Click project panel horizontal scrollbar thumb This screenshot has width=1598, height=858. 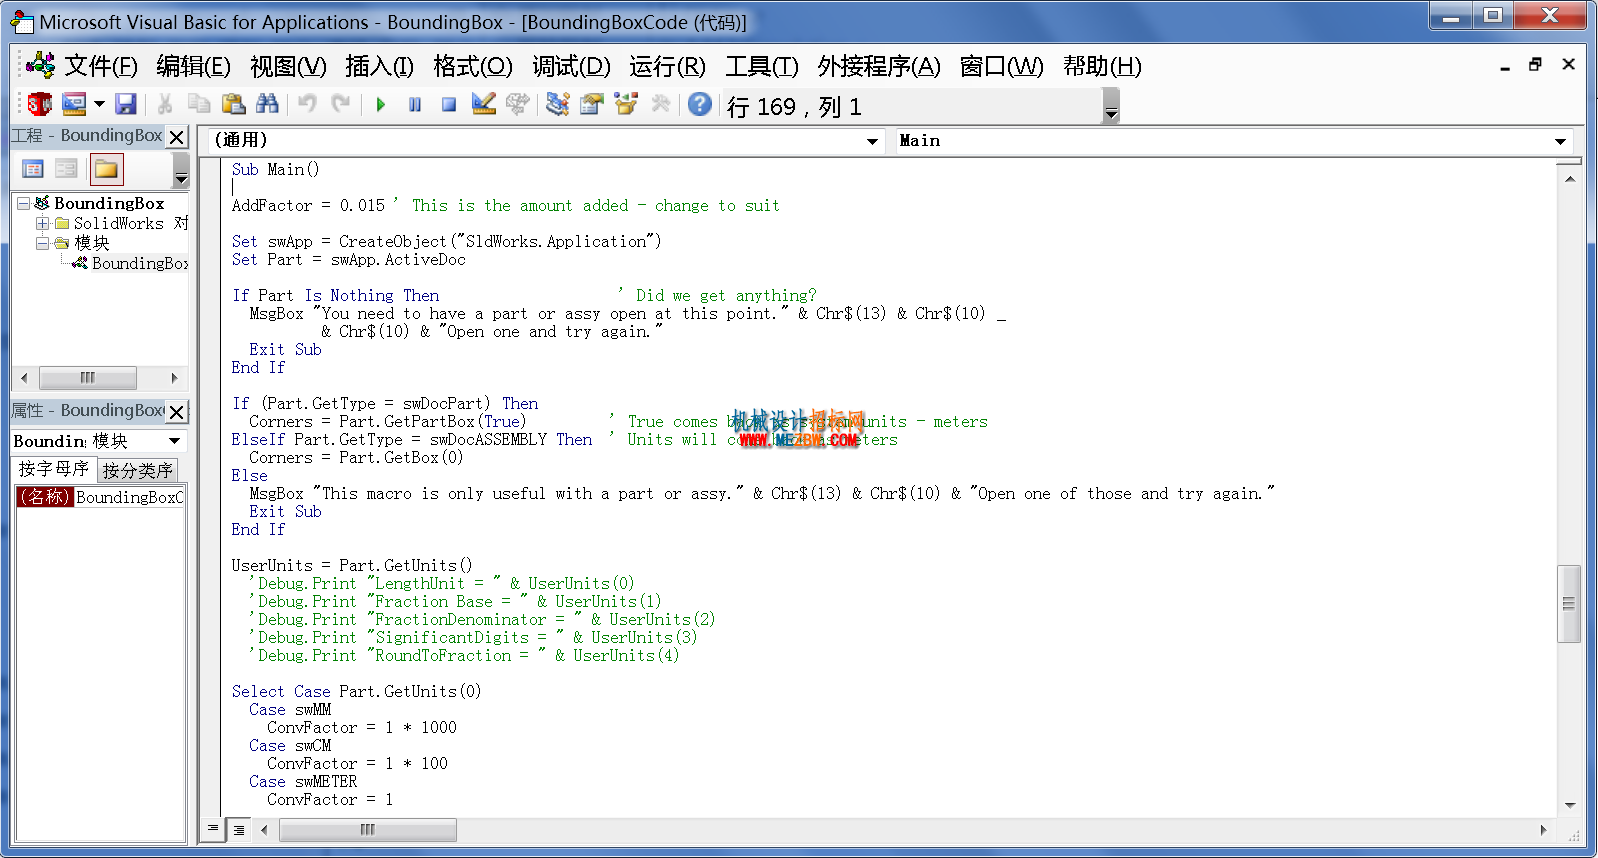(x=88, y=378)
